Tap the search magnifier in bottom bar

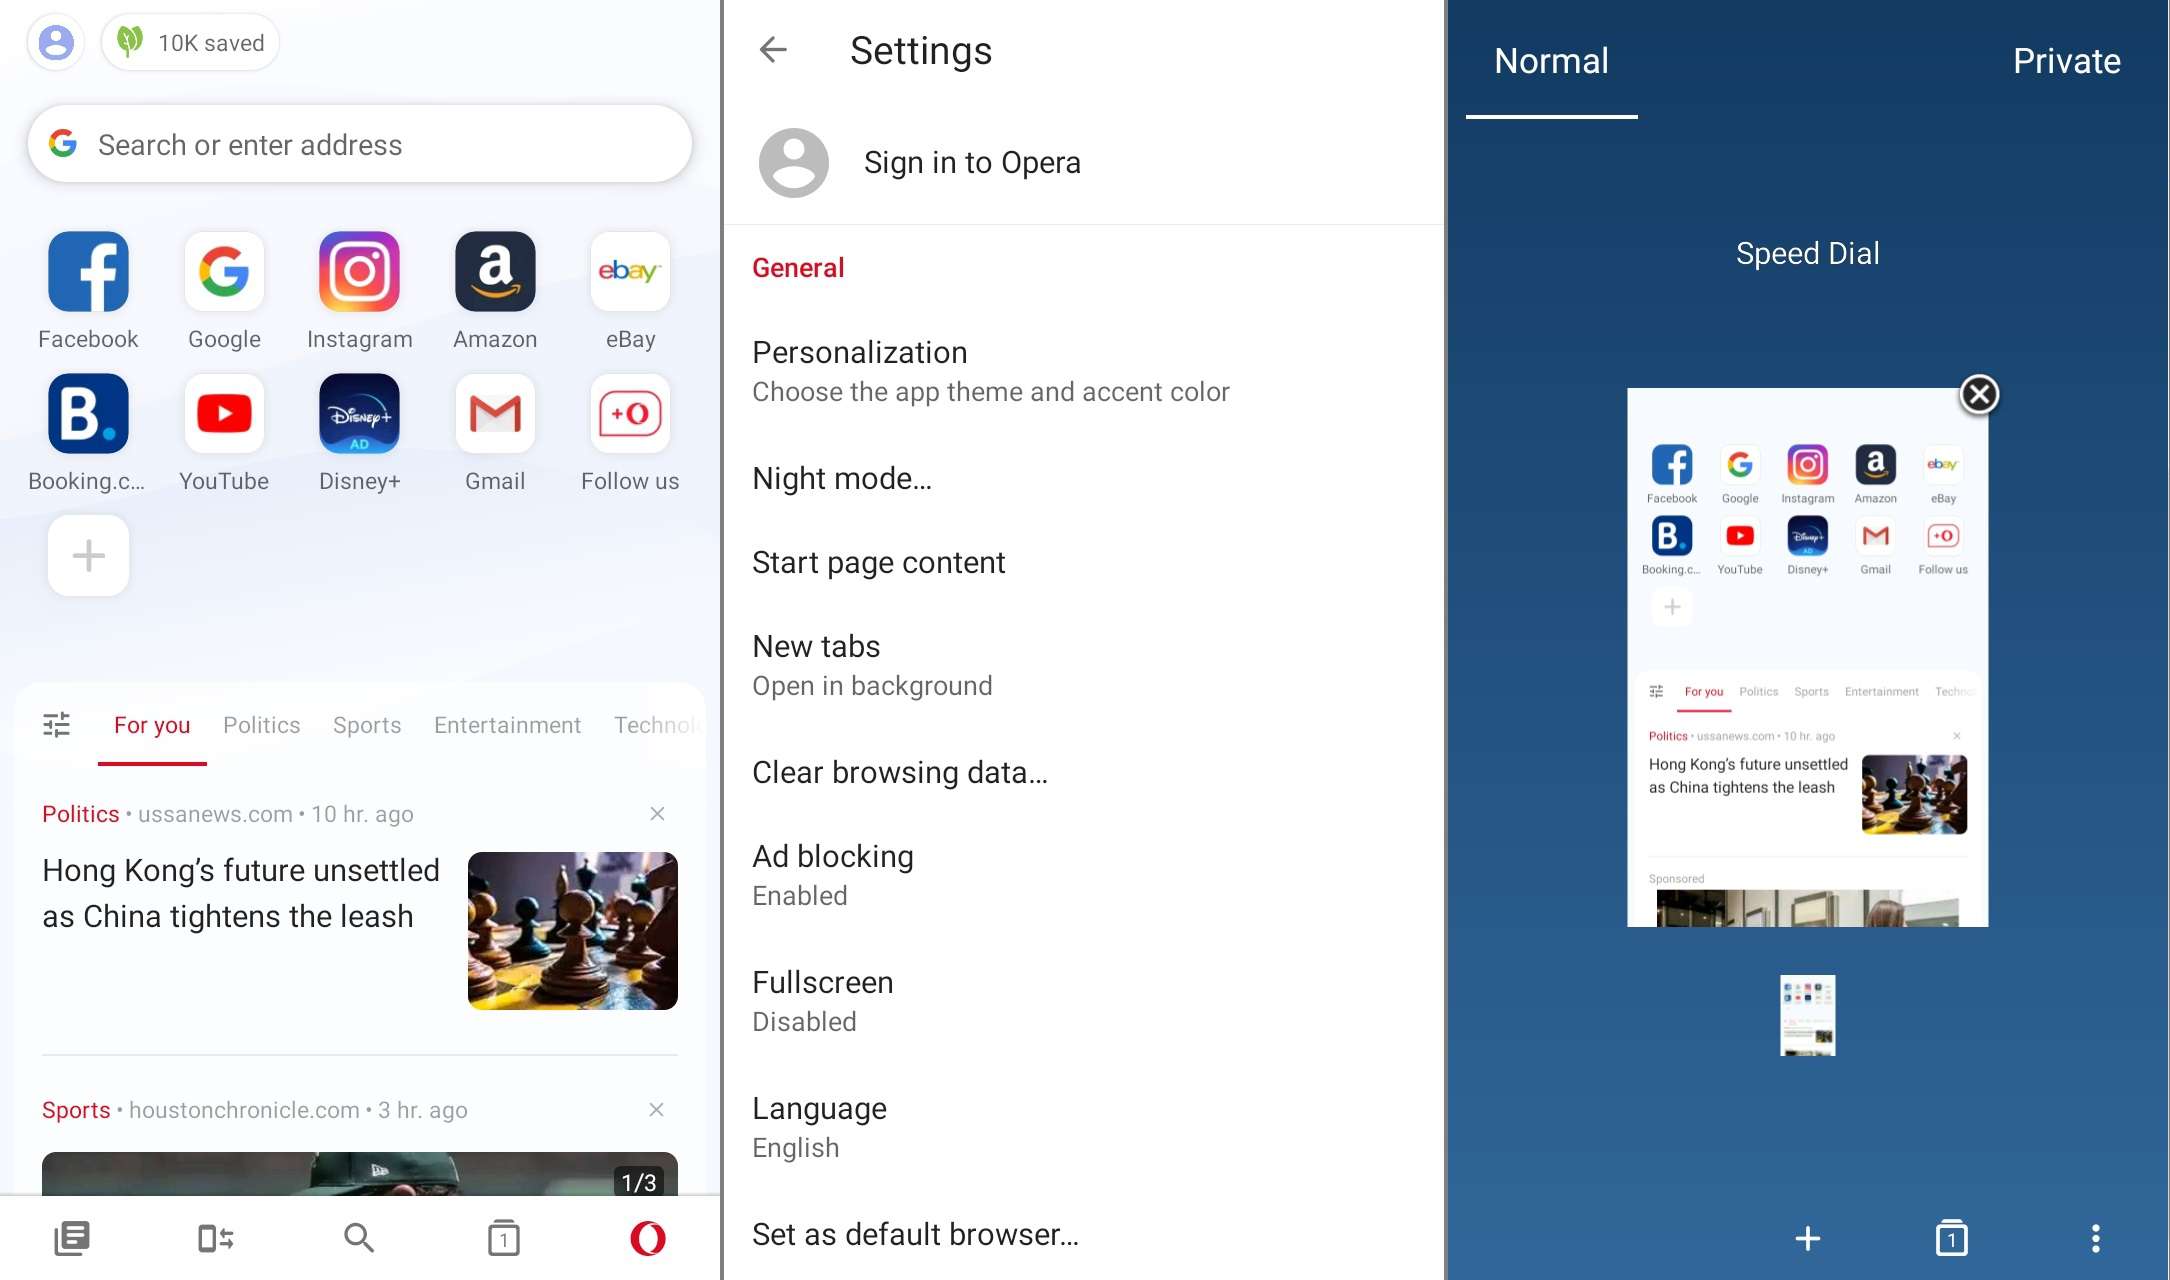tap(359, 1238)
